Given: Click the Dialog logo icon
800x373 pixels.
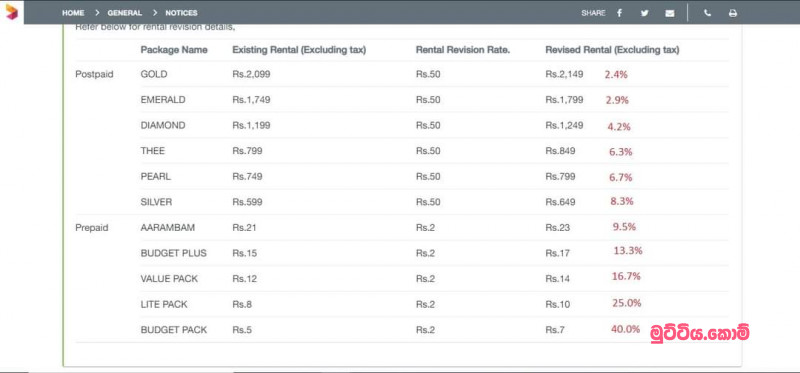Looking at the screenshot, I should point(11,12).
